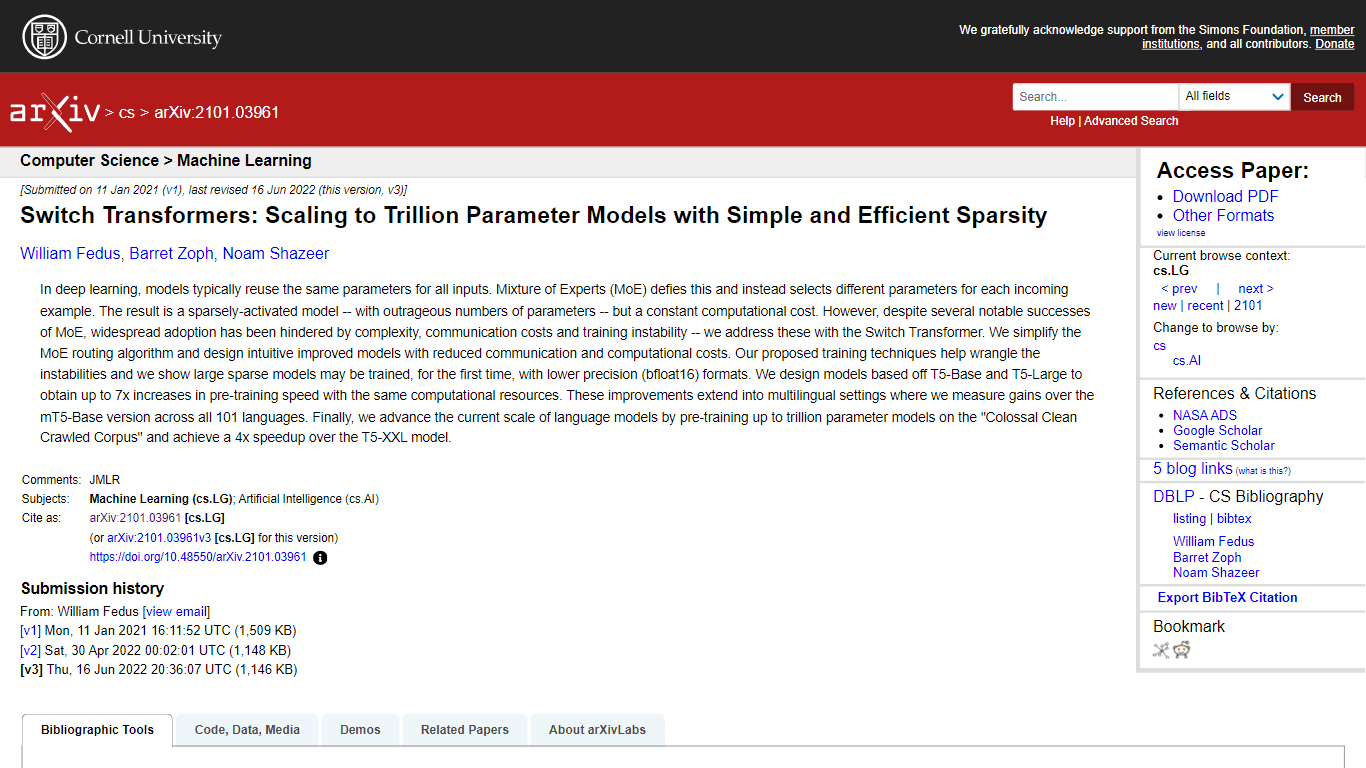Viewport: 1366px width, 768px height.
Task: Open author Noam Shazeer link under title
Action: (x=276, y=254)
